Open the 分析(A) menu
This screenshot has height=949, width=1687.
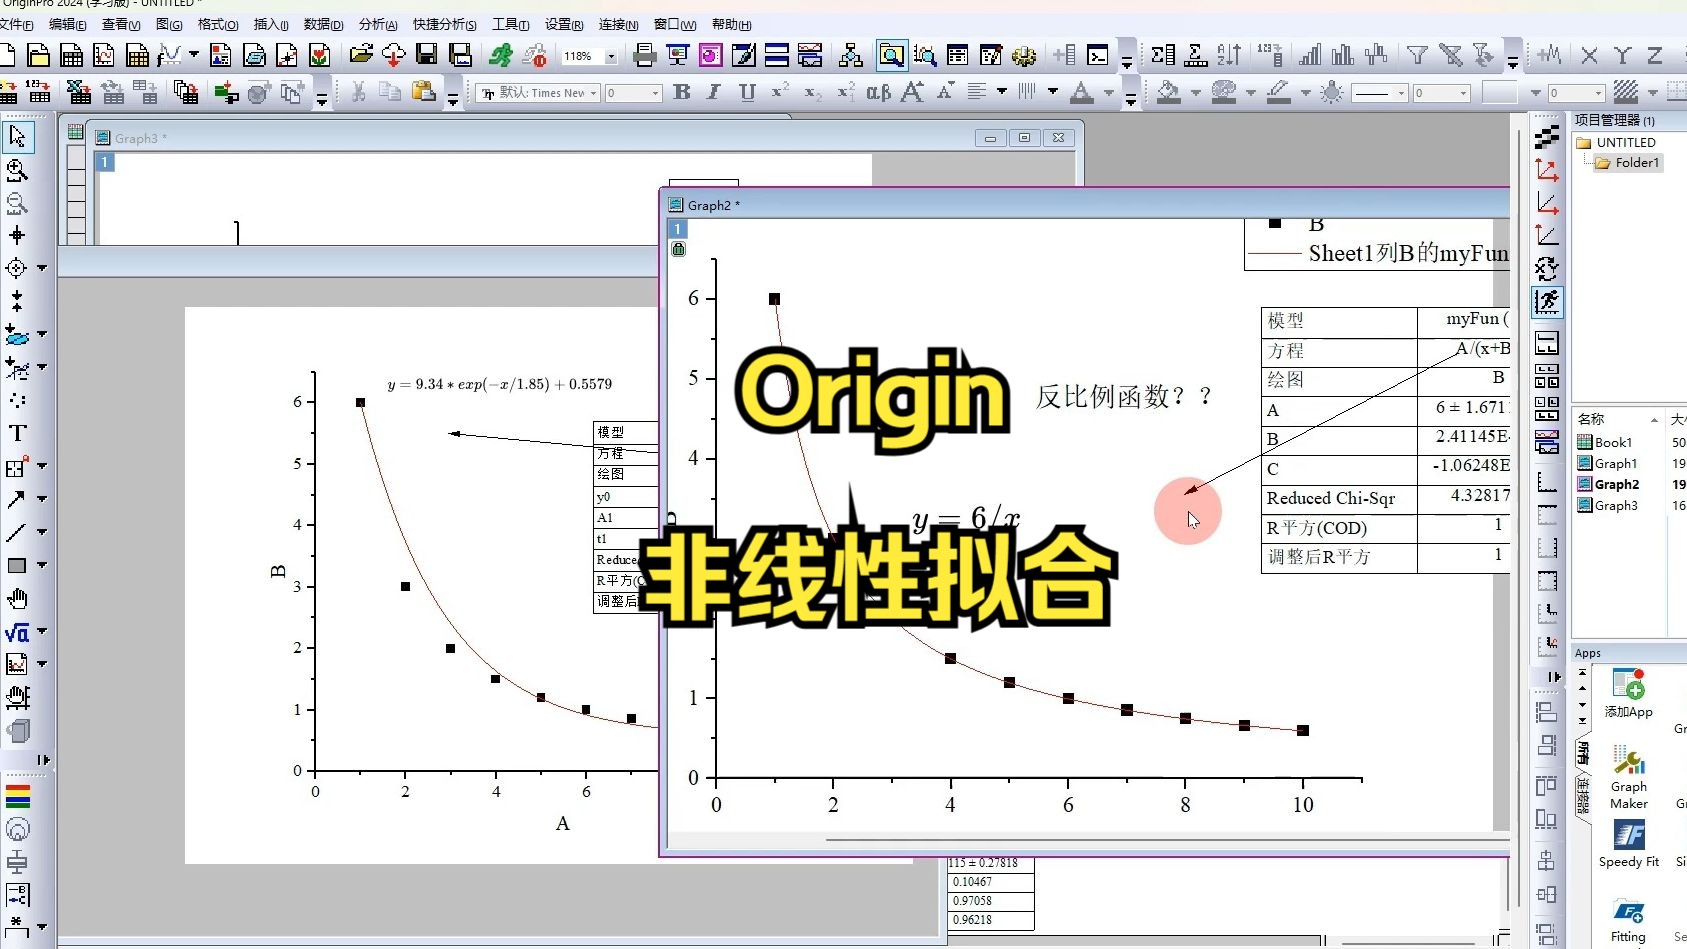point(377,24)
